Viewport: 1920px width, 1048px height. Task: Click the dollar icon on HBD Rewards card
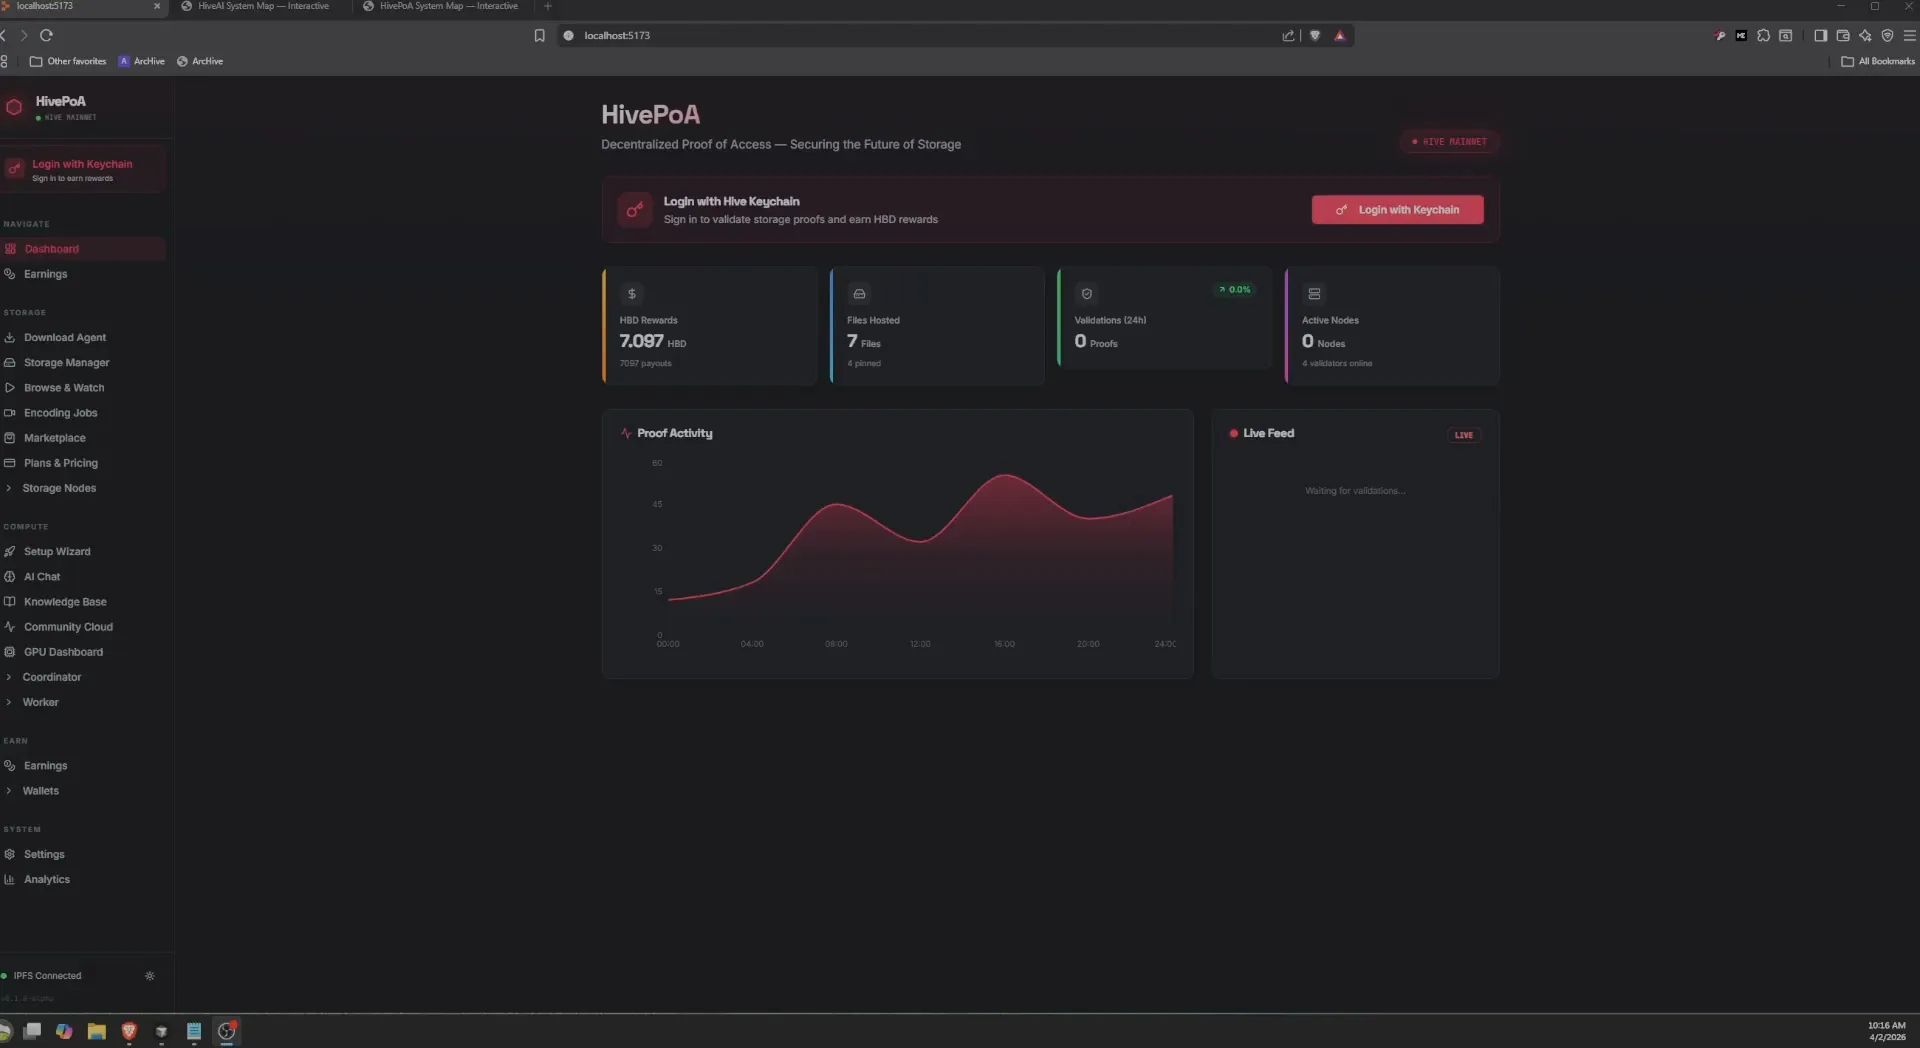click(631, 294)
